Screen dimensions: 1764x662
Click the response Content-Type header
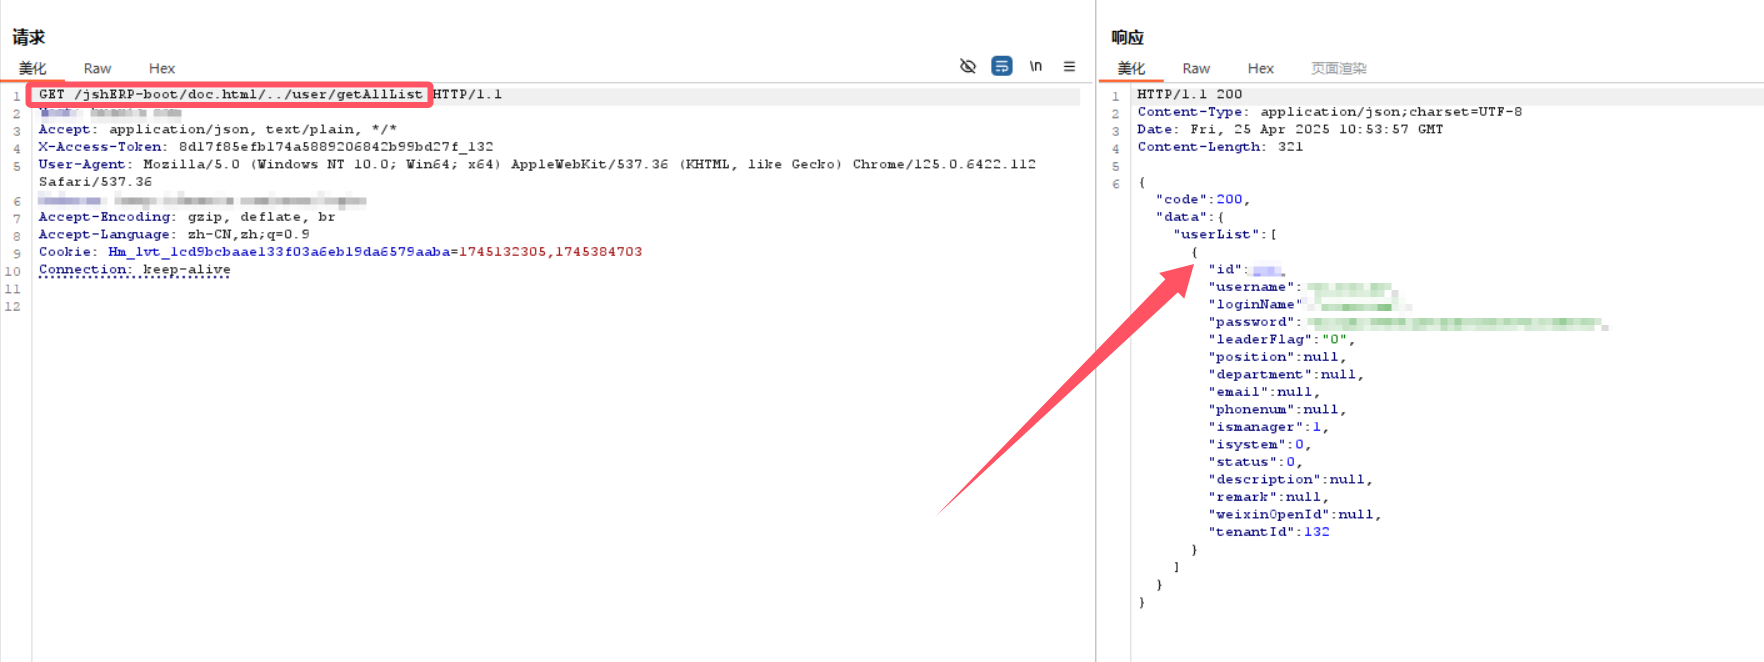[1329, 112]
